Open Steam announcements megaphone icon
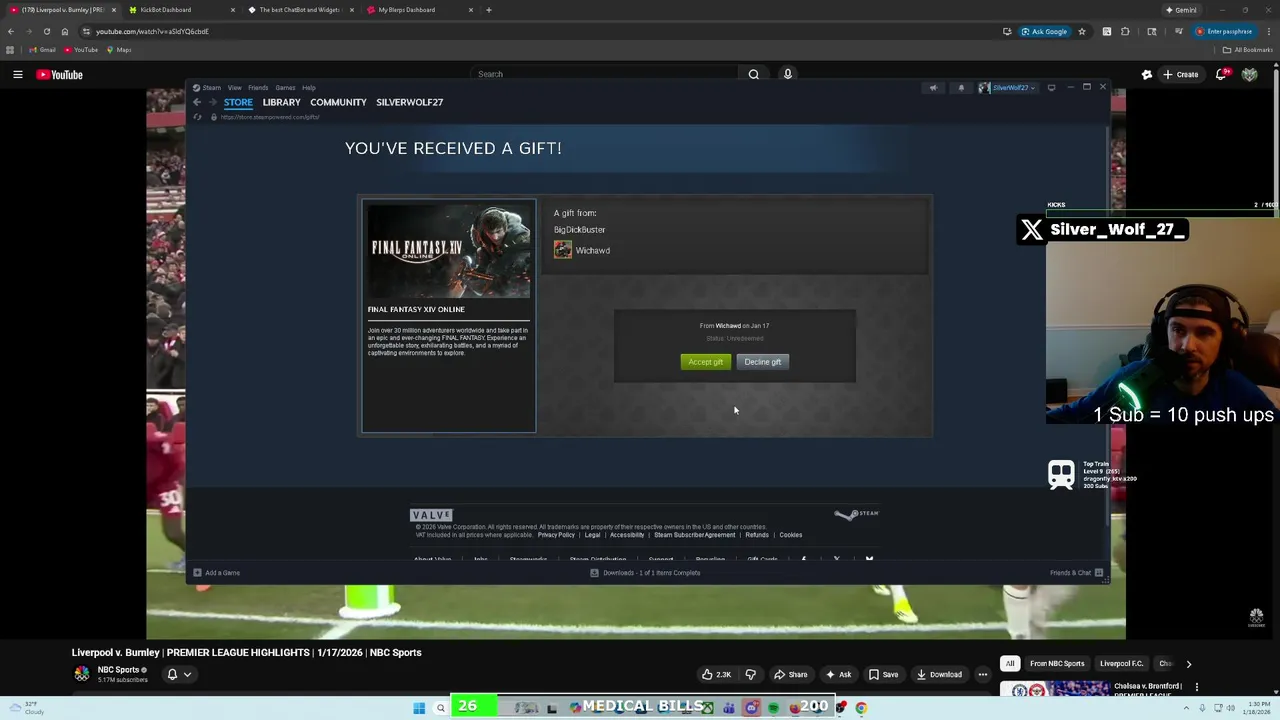Screen dimensions: 1280x720 [x=933, y=88]
